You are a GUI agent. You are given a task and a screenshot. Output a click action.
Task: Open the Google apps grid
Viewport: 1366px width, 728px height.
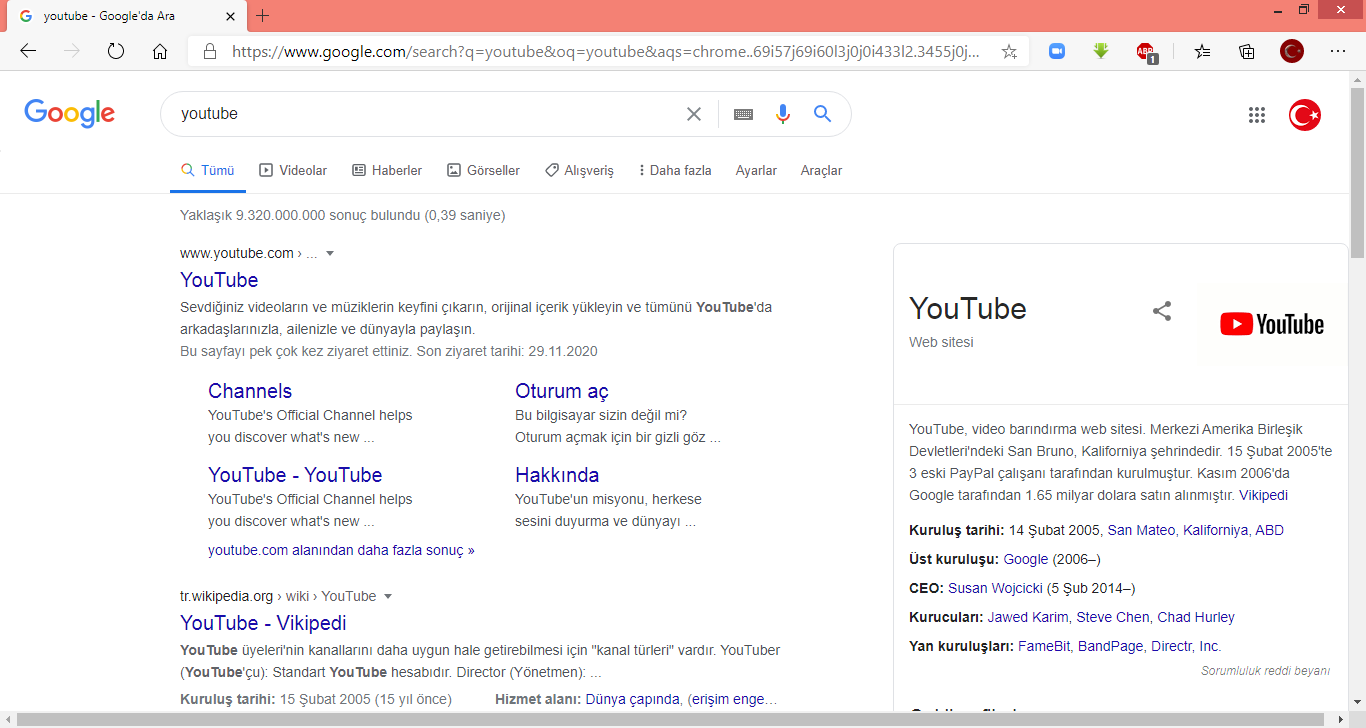coord(1257,115)
